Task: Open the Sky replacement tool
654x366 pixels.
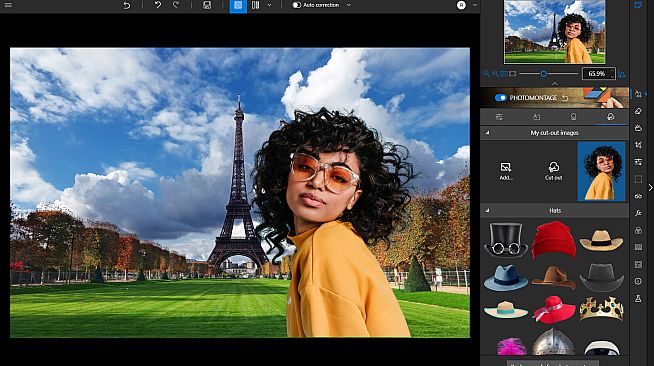Action: [x=638, y=128]
